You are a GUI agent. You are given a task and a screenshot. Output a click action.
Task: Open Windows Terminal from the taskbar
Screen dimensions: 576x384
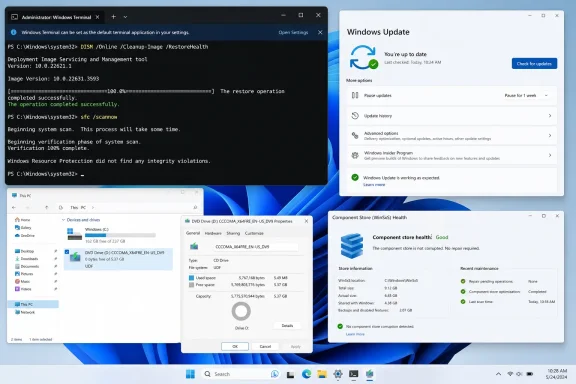pos(354,374)
